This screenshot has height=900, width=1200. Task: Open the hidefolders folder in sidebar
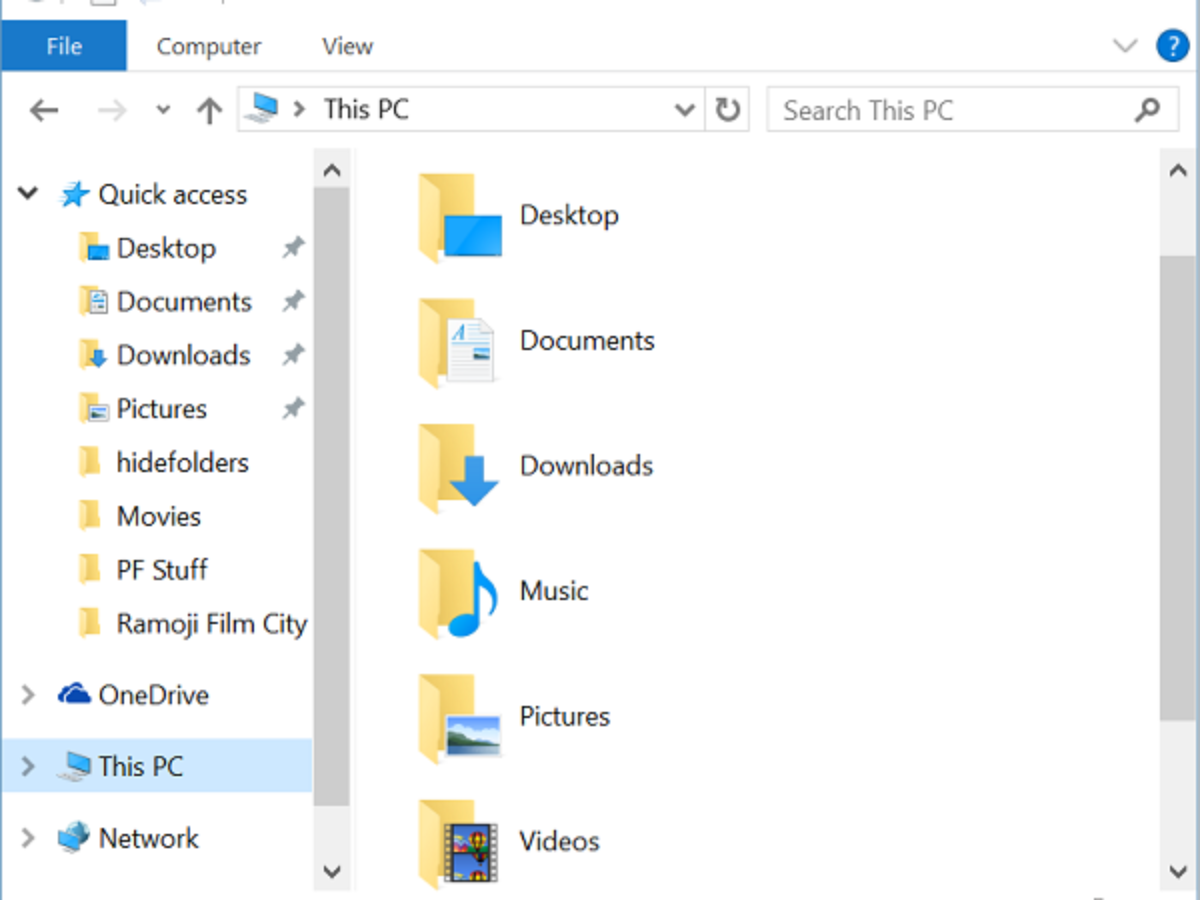182,463
